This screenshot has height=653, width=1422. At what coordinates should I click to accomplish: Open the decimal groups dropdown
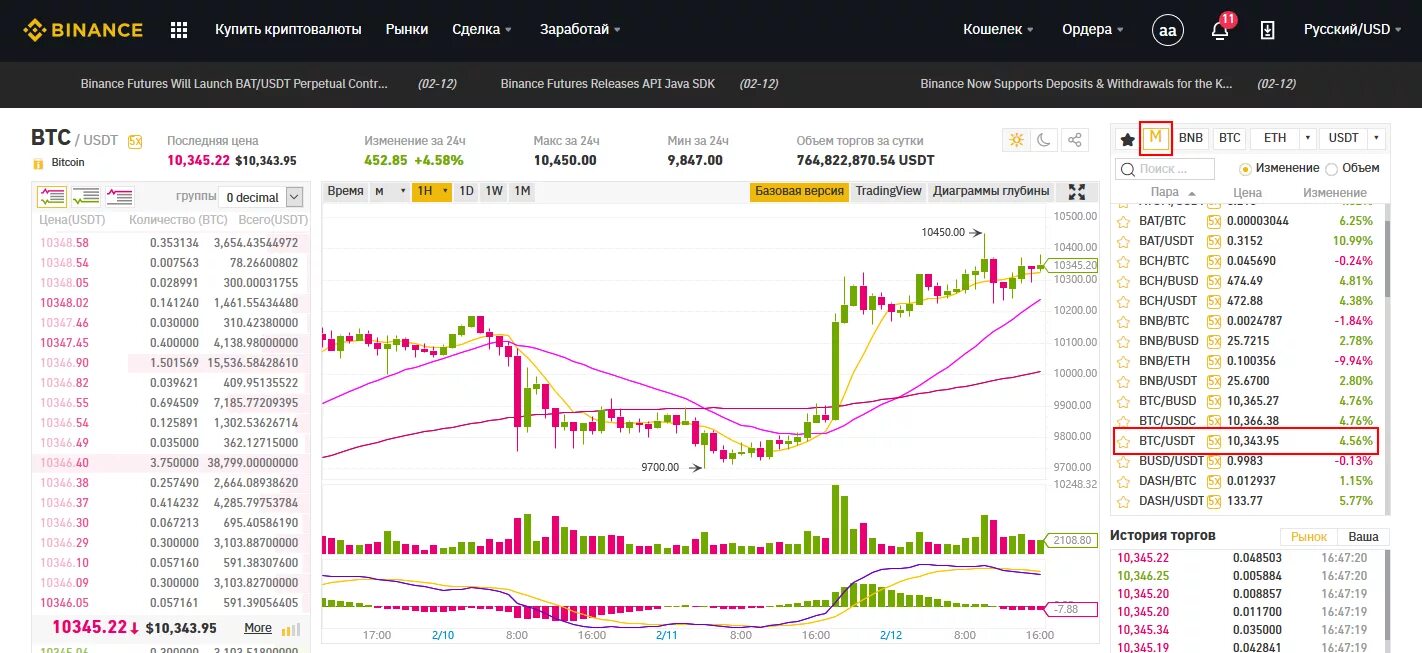pyautogui.click(x=262, y=197)
